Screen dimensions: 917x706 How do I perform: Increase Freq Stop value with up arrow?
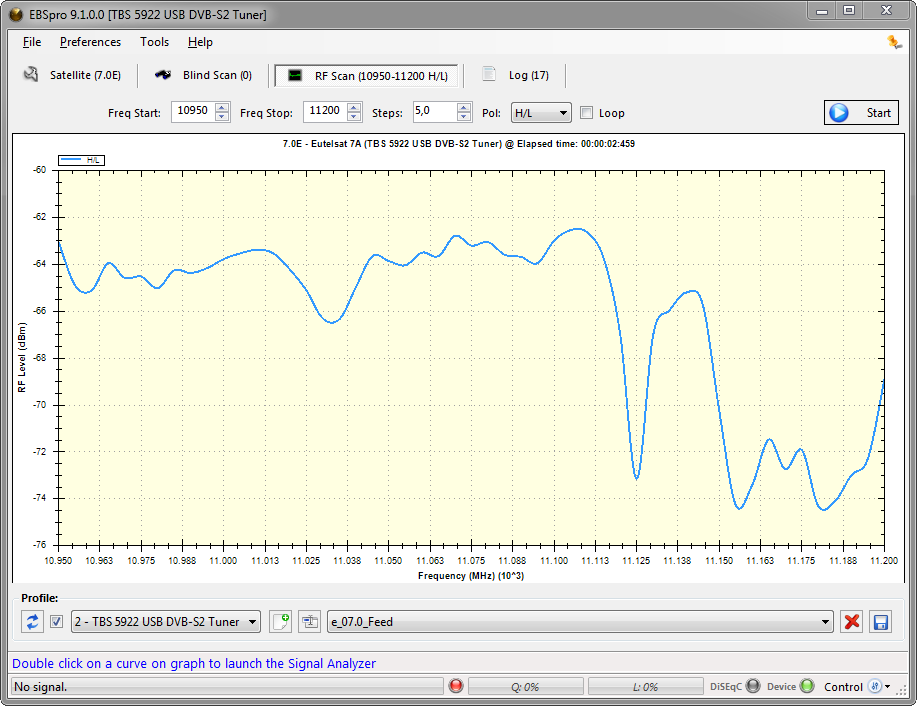click(354, 107)
